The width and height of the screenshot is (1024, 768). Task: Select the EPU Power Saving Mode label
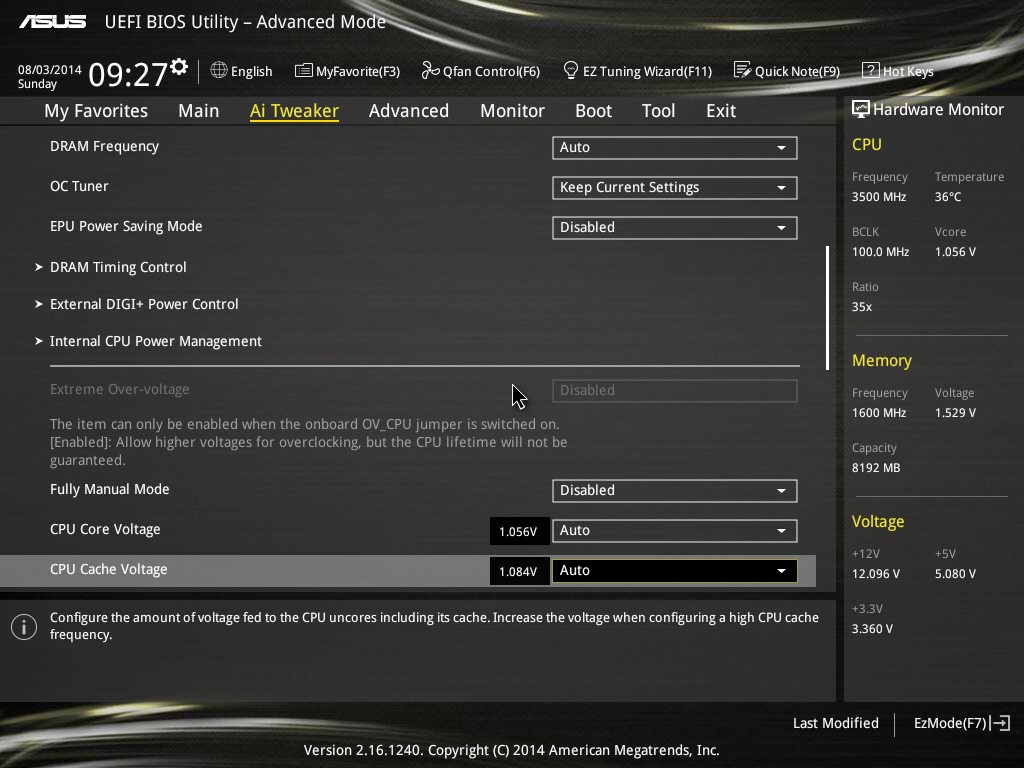(126, 226)
